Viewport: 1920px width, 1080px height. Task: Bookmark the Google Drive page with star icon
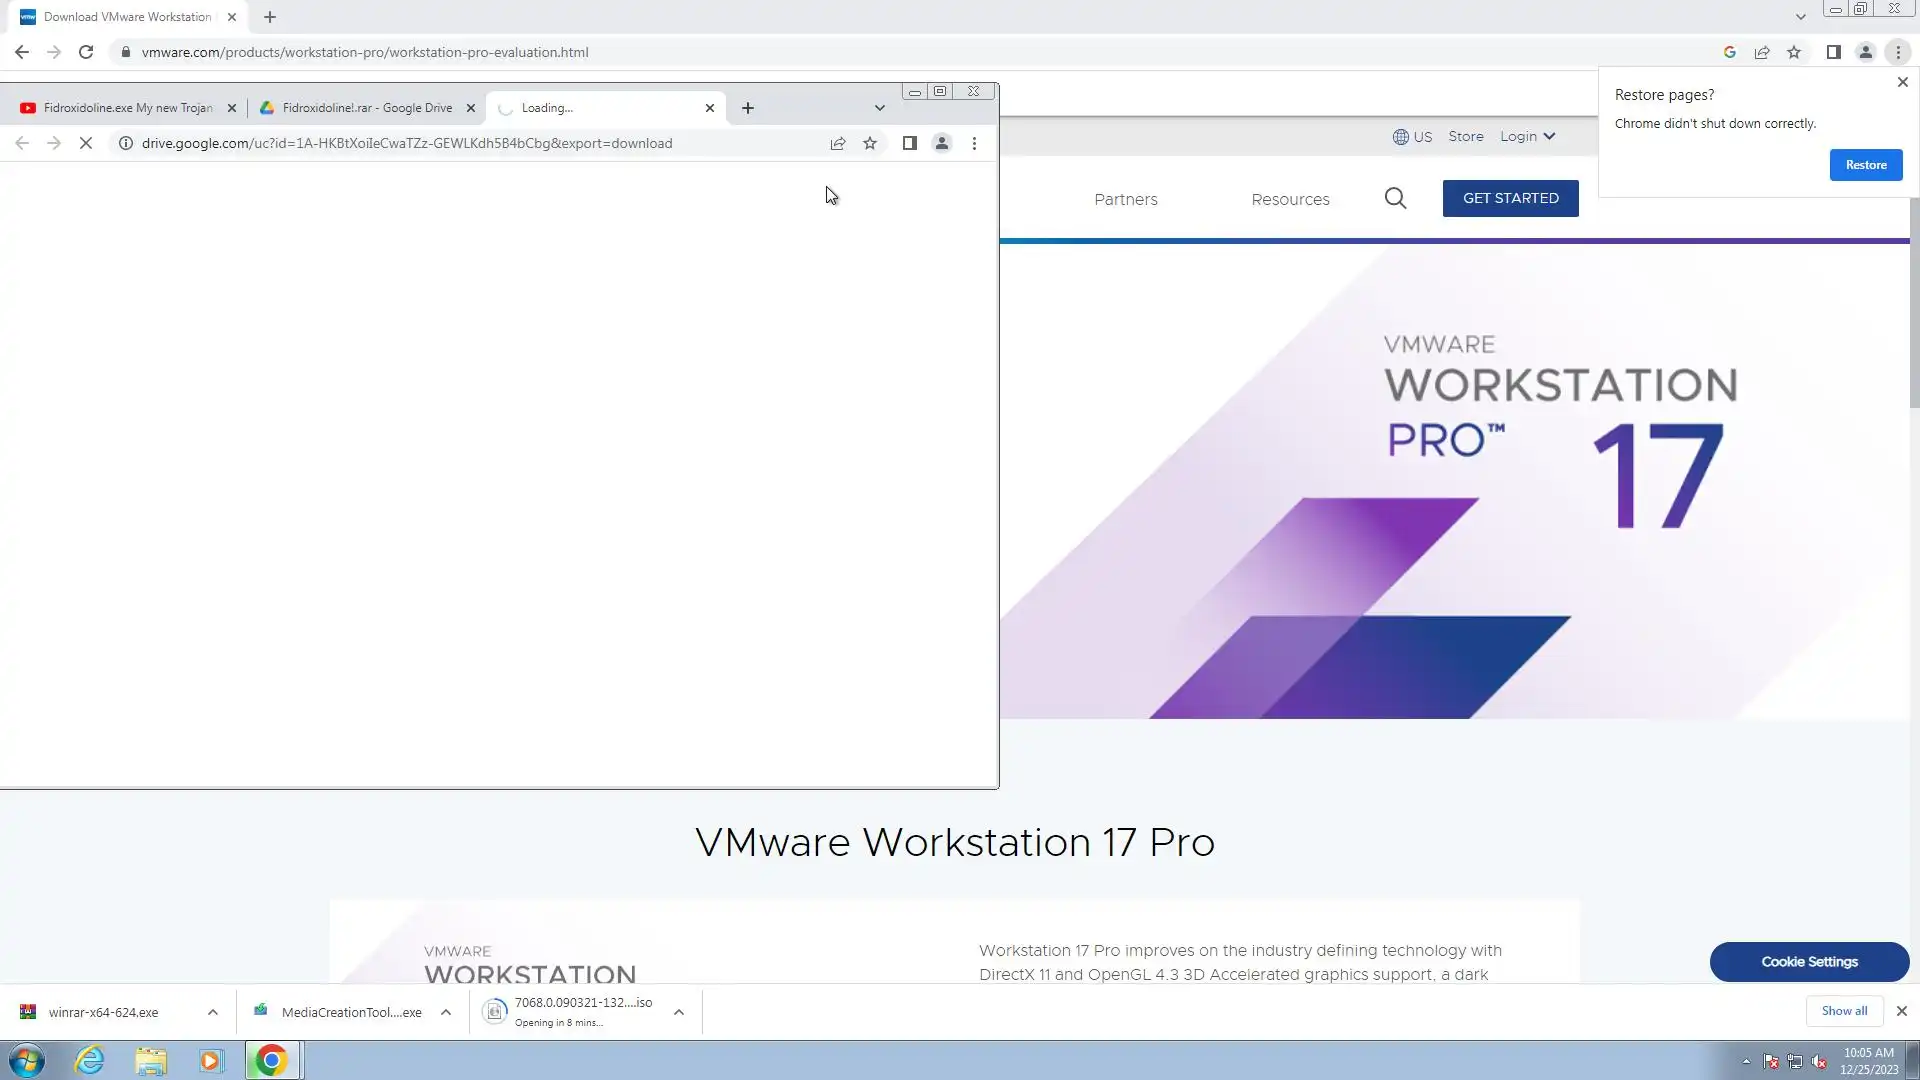pos(870,143)
